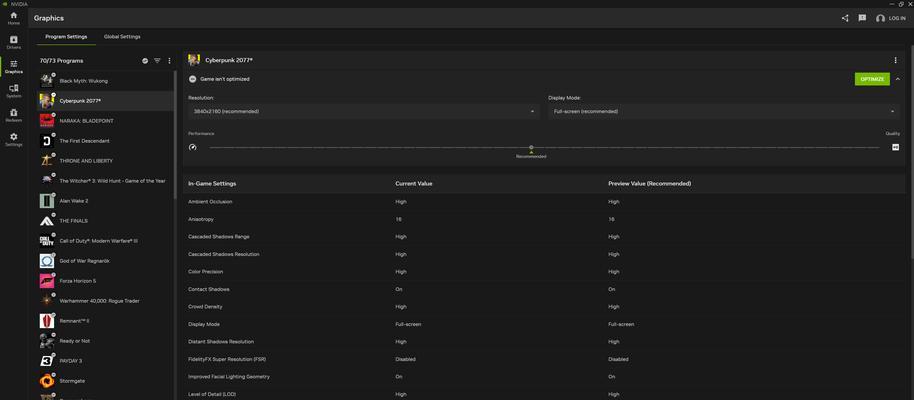
Task: Collapse the optimization panel chevron
Action: tap(898, 79)
